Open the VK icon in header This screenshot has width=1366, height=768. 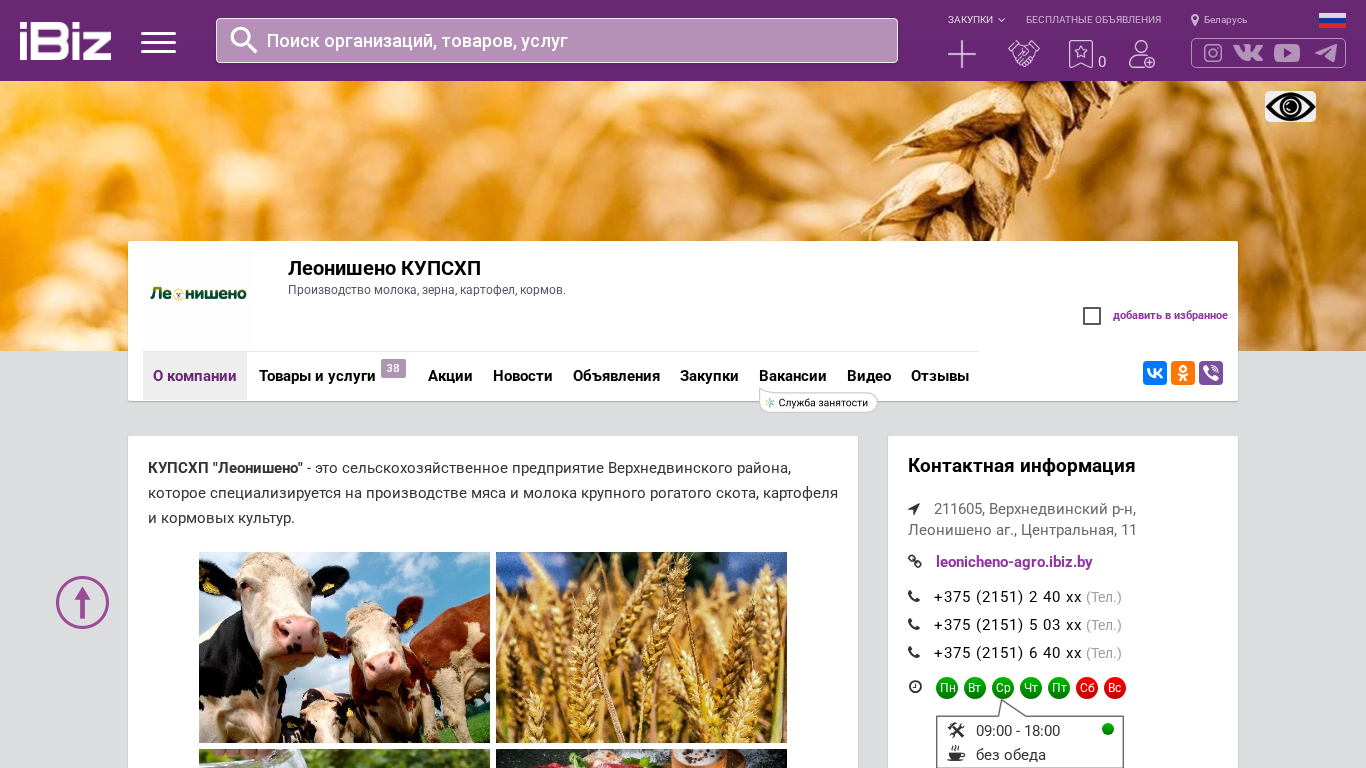1248,53
